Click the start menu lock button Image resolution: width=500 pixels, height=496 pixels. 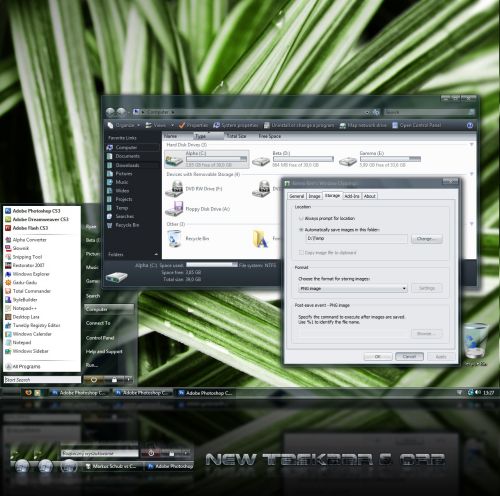[114, 380]
